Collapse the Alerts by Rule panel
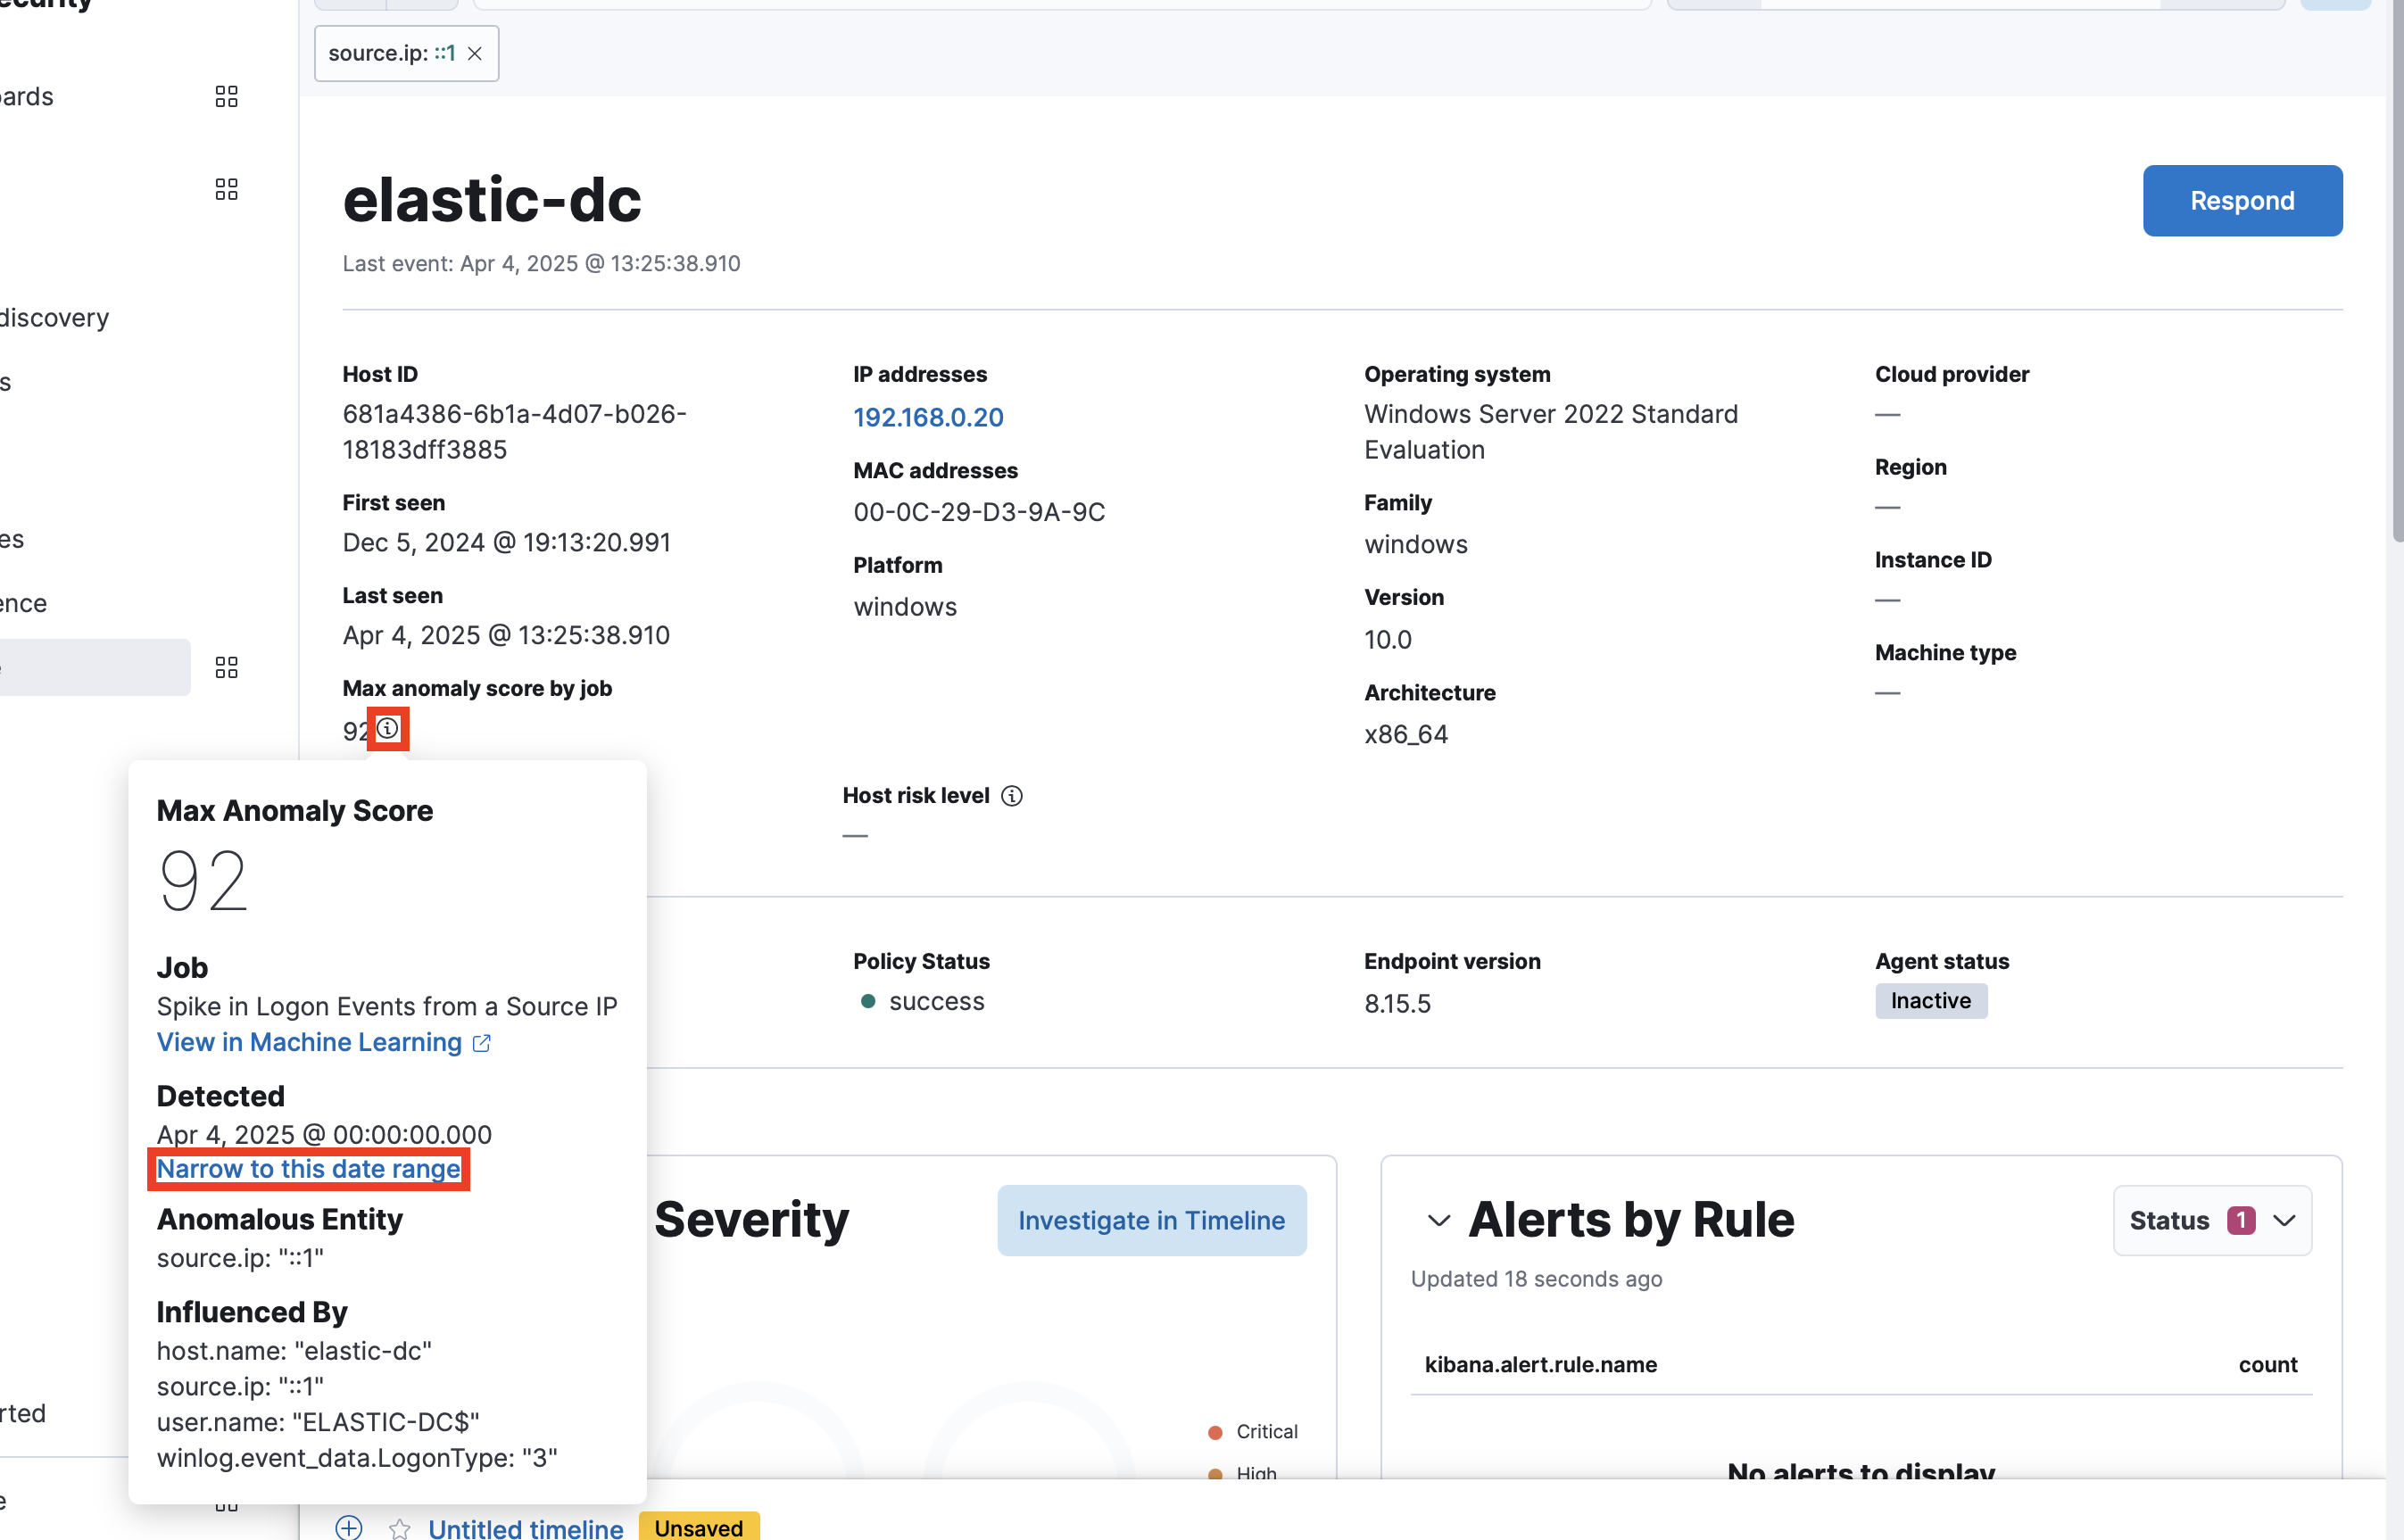The width and height of the screenshot is (2404, 1540). coord(1438,1221)
